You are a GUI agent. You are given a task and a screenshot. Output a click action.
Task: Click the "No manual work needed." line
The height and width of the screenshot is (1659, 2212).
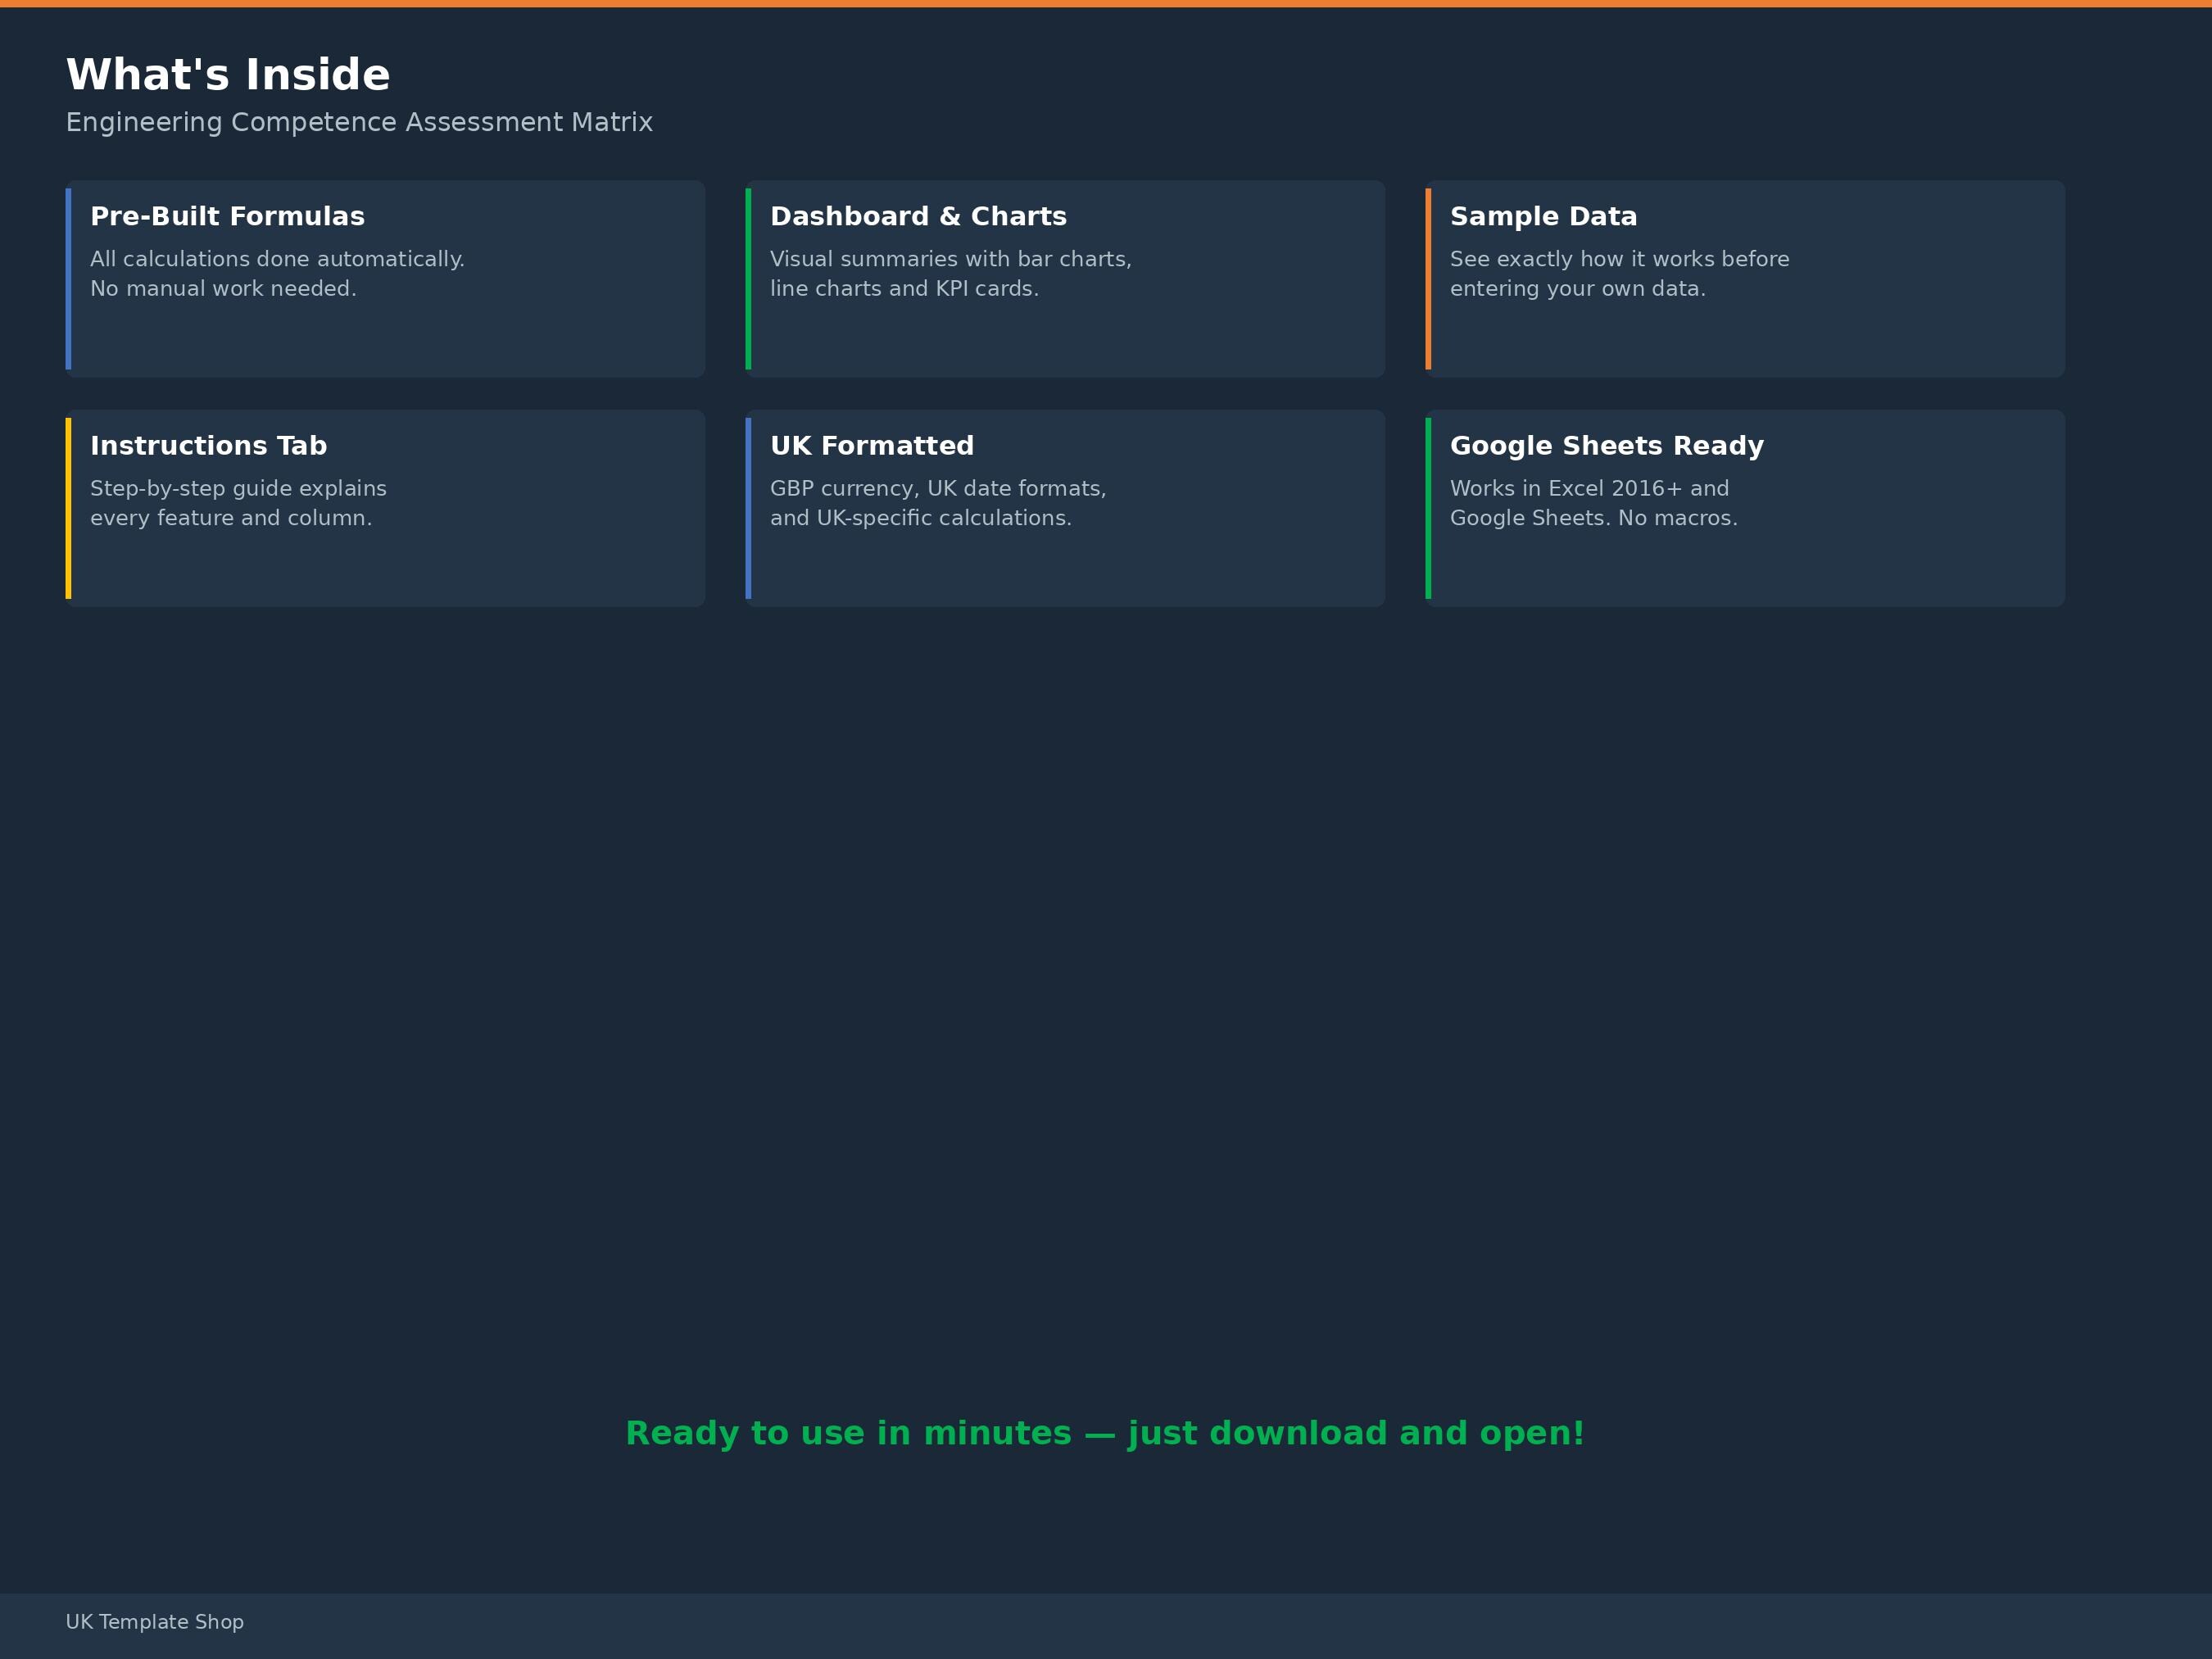tap(223, 289)
